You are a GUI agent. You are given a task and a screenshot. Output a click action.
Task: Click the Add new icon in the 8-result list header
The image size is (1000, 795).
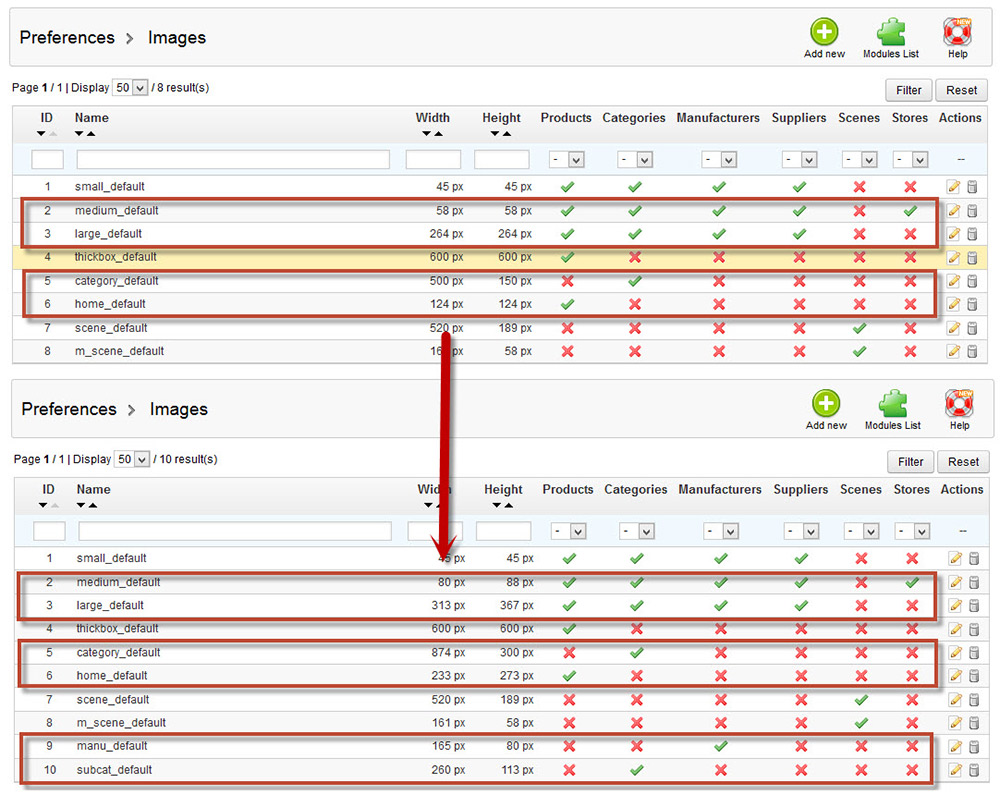[824, 31]
